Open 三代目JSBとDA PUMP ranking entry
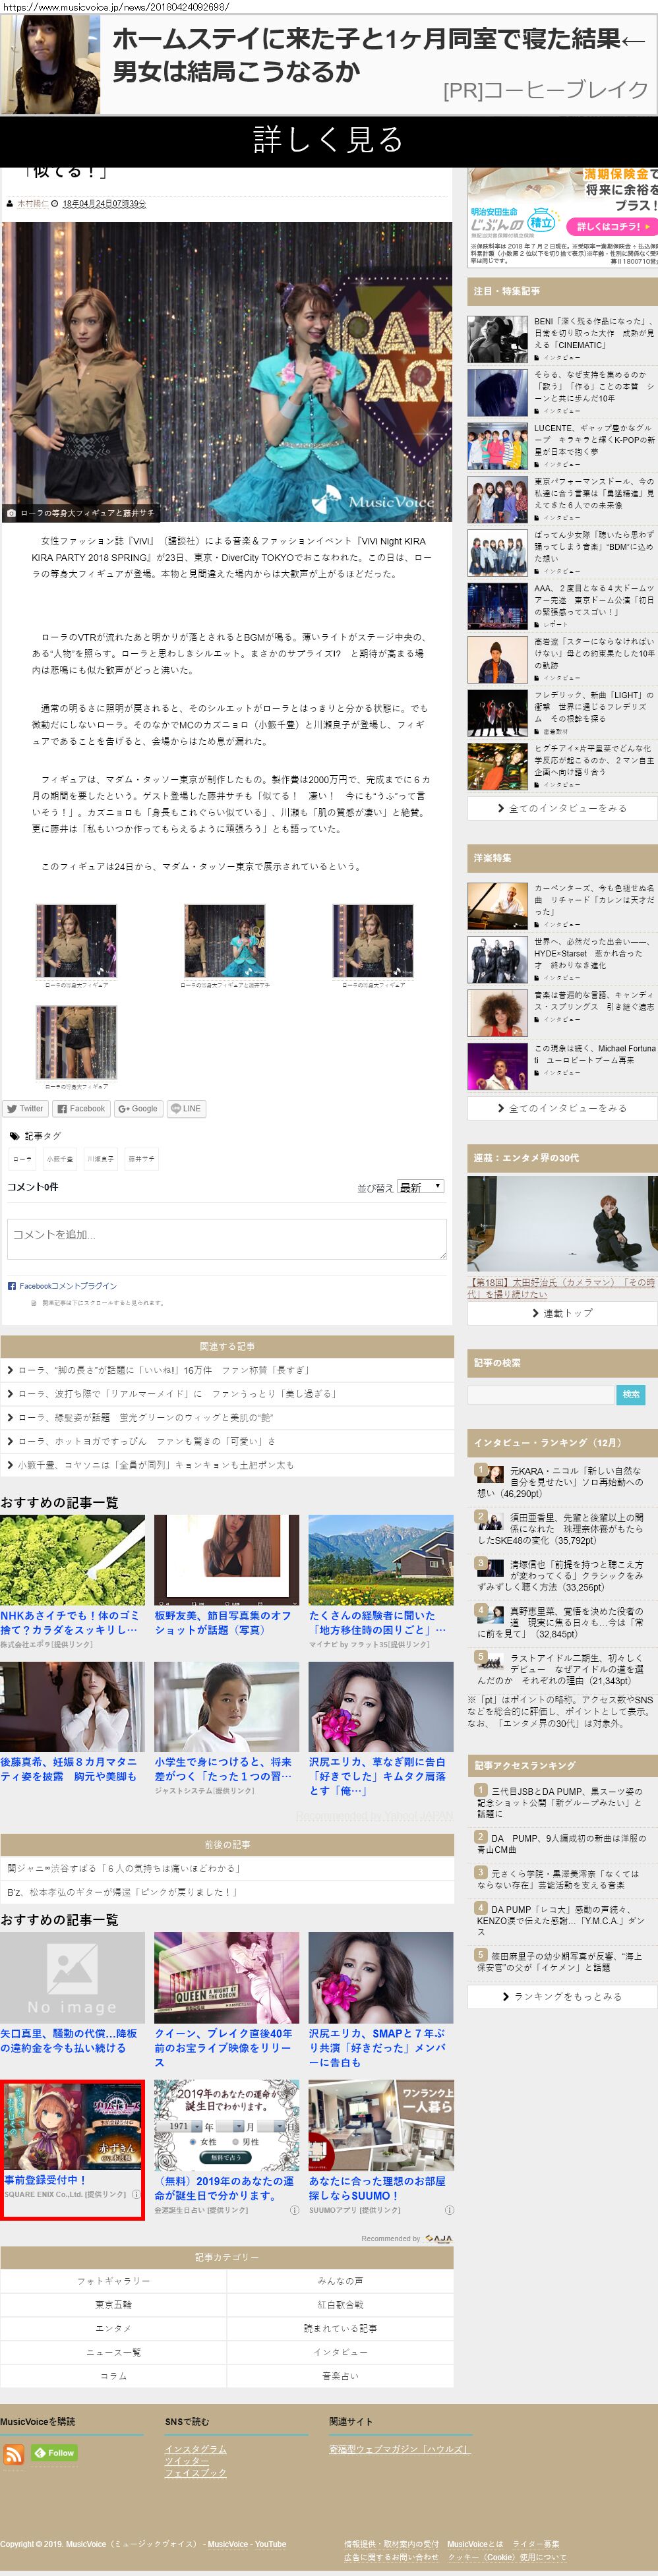This screenshot has width=658, height=2576. 562,1802
